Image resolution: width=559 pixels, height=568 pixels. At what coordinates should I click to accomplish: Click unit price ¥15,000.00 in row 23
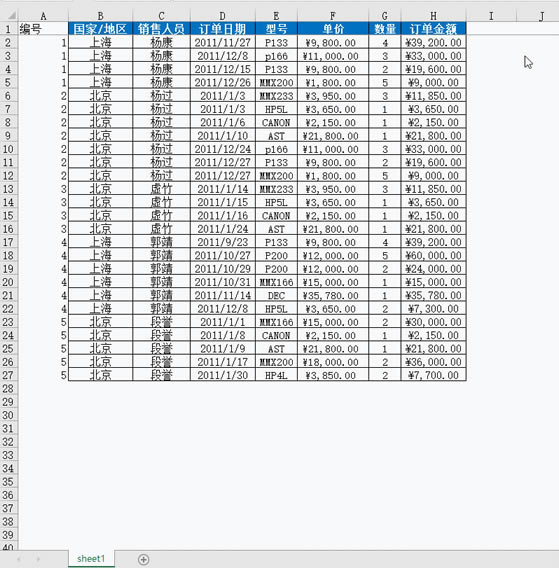(333, 322)
